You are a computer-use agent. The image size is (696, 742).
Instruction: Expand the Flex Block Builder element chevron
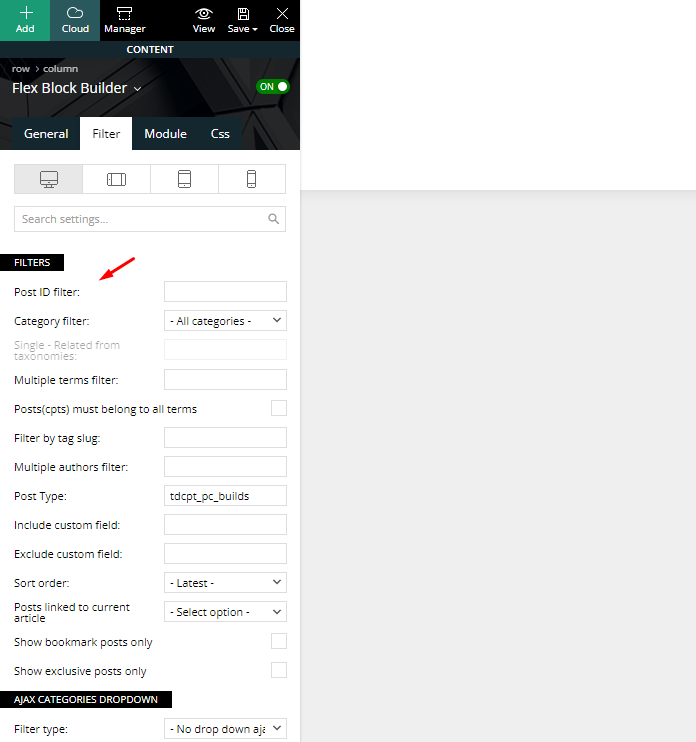coord(137,89)
